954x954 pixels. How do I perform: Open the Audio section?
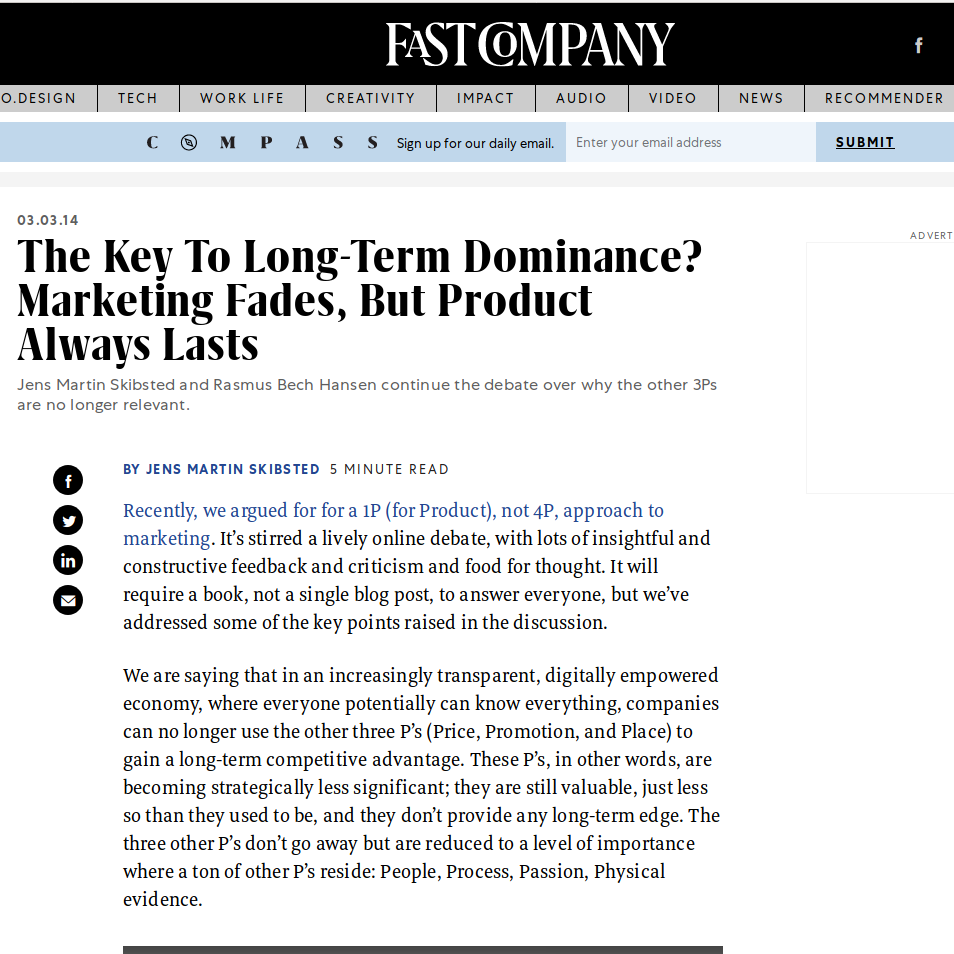point(582,99)
